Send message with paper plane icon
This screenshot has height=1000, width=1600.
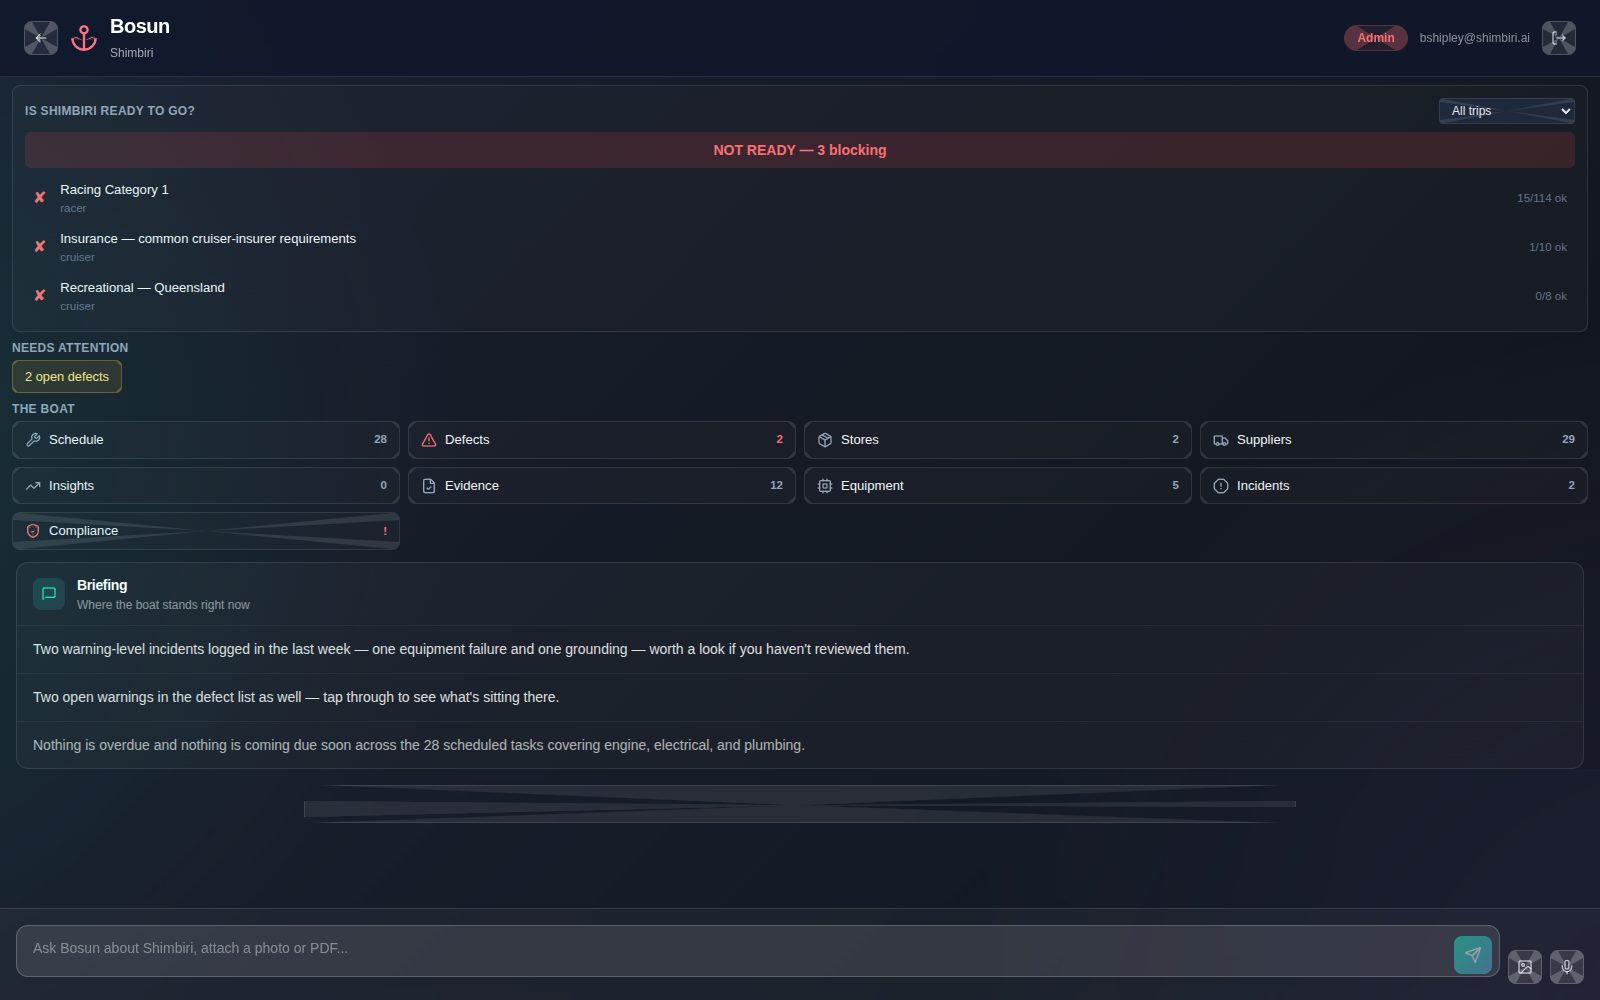[x=1472, y=954]
